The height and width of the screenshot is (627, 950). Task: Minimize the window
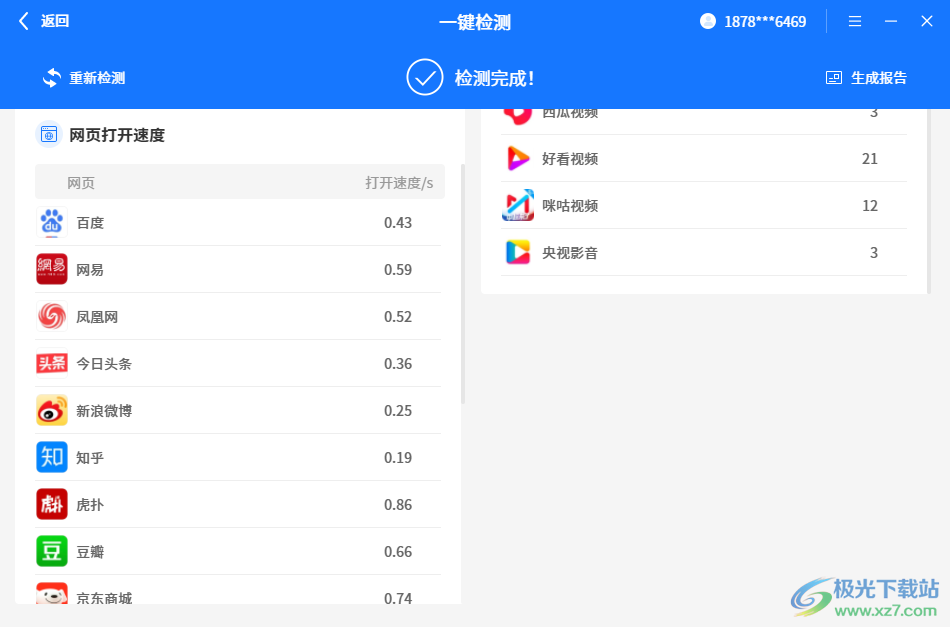click(x=891, y=21)
